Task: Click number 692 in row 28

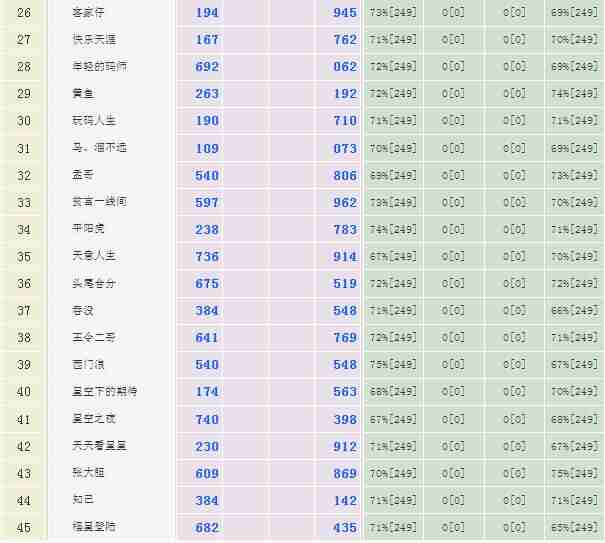Action: point(207,67)
